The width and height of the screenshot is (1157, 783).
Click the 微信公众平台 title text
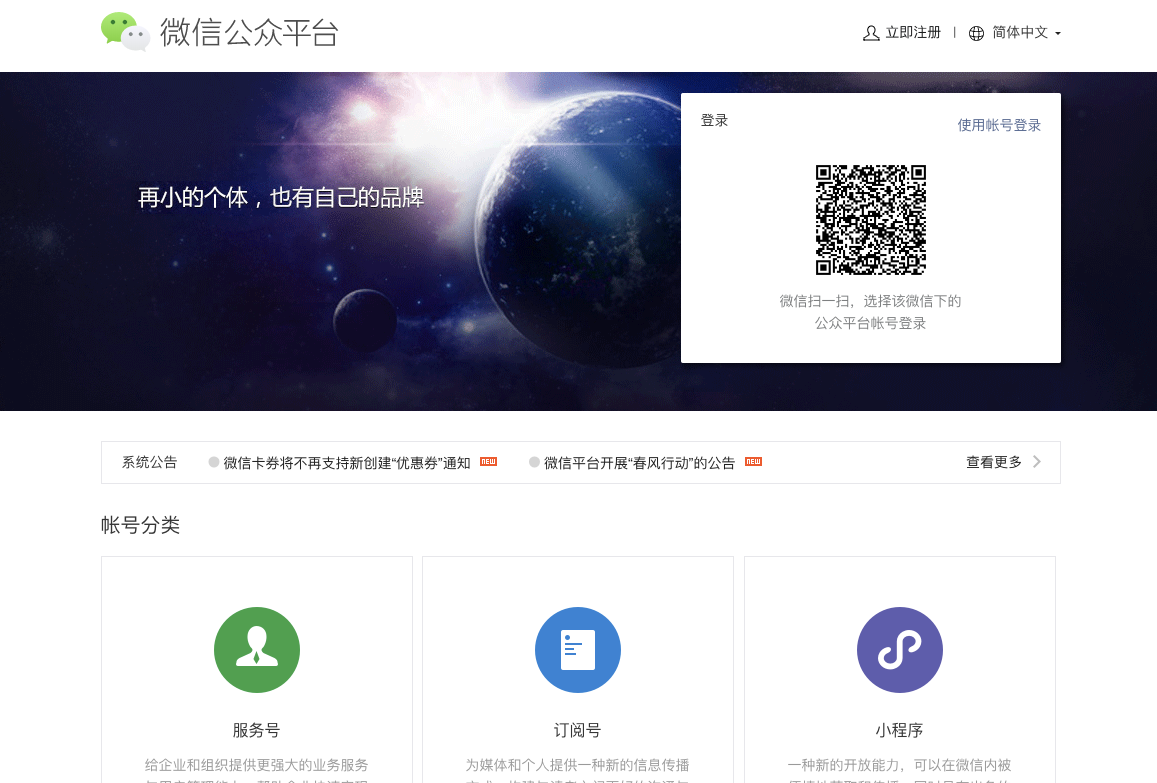(x=249, y=32)
